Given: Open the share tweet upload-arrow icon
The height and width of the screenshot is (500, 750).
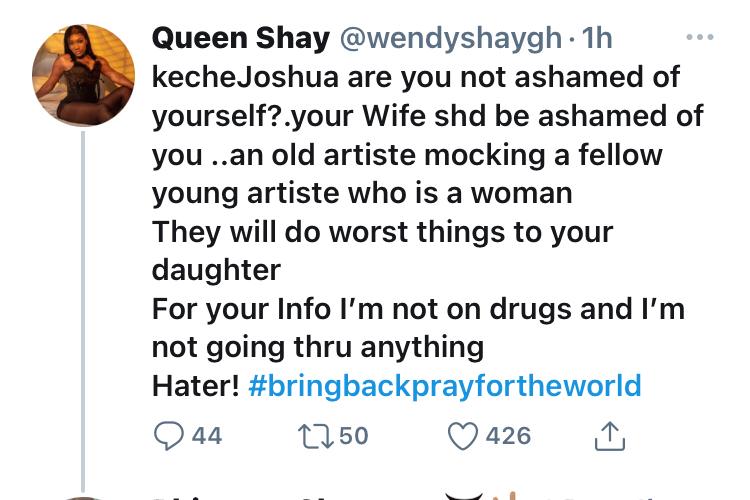Looking at the screenshot, I should pyautogui.click(x=609, y=436).
